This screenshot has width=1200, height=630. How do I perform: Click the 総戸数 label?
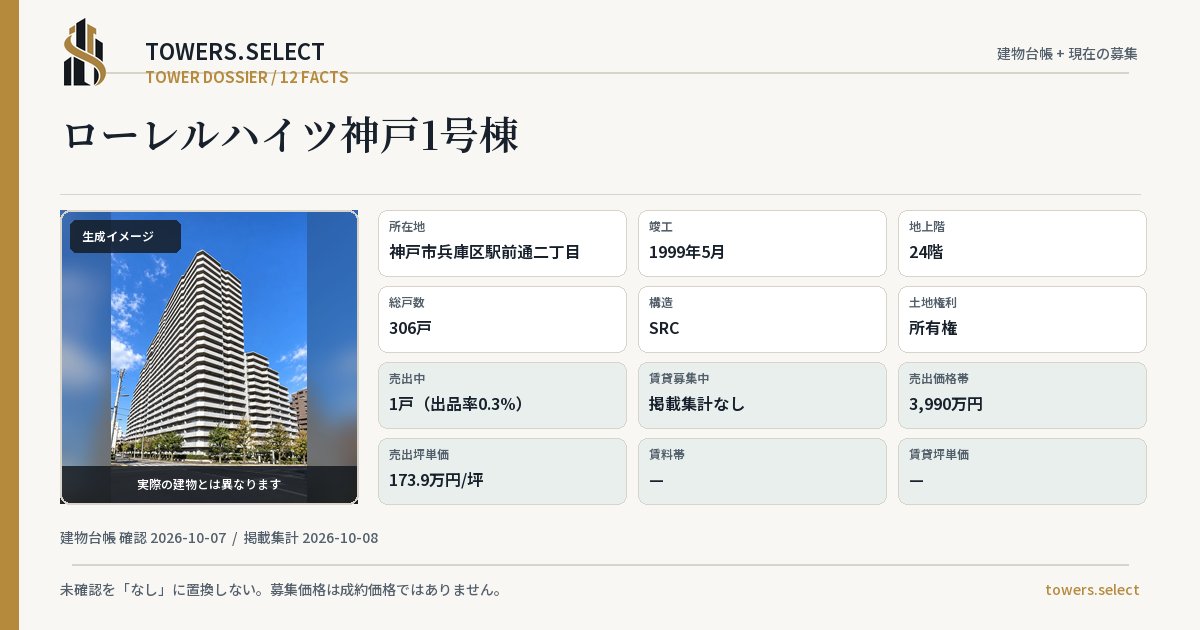click(407, 303)
